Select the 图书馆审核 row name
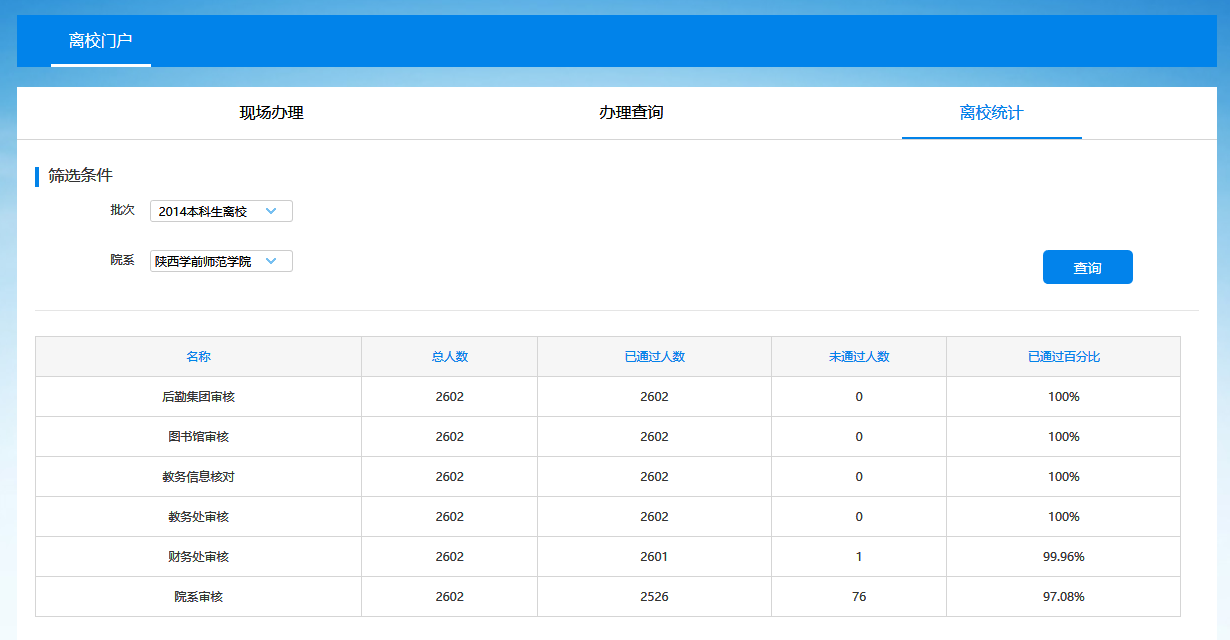This screenshot has height=640, width=1230. coord(198,437)
